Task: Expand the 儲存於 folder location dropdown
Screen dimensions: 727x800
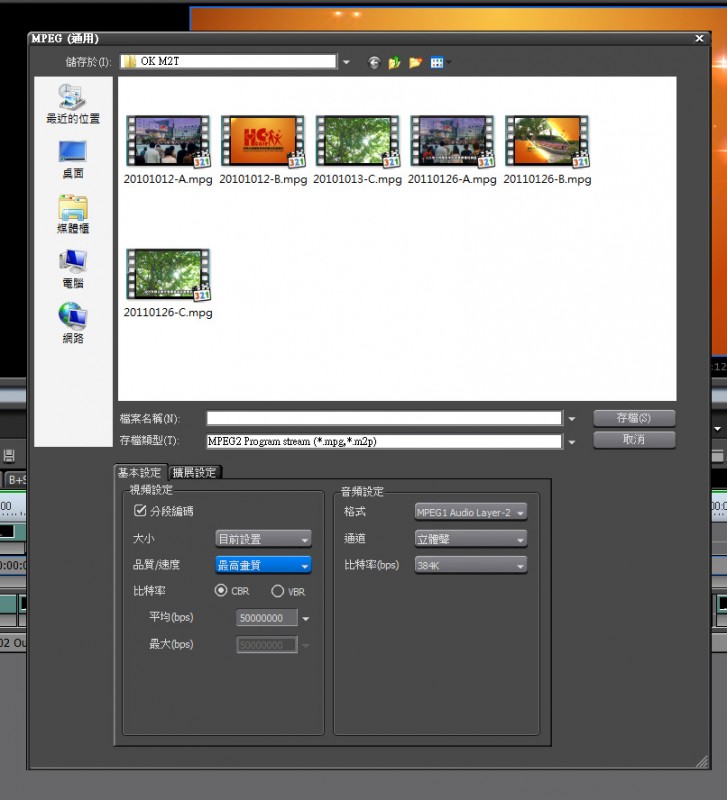Action: click(x=346, y=62)
